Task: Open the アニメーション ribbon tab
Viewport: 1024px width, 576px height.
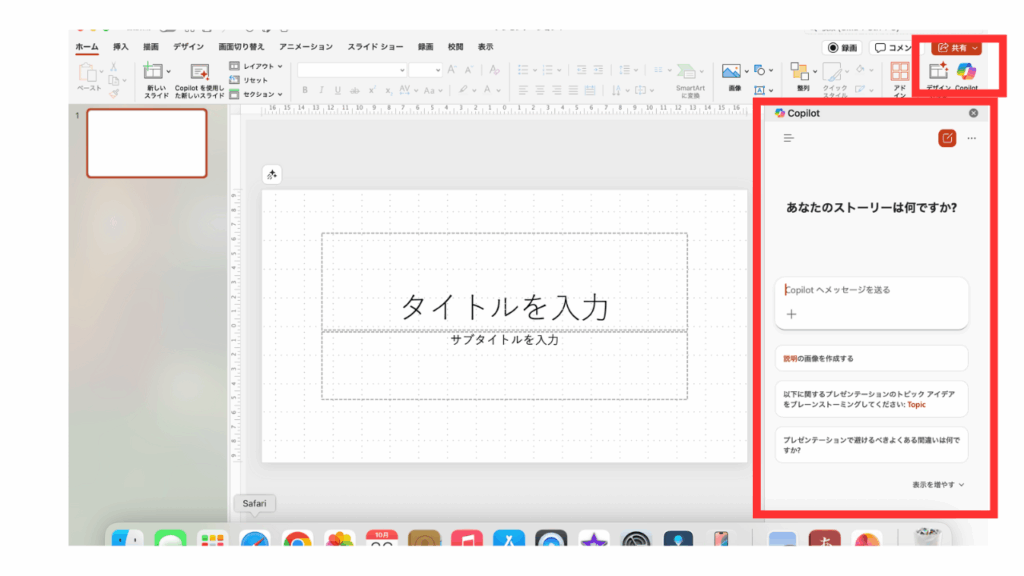Action: (306, 47)
